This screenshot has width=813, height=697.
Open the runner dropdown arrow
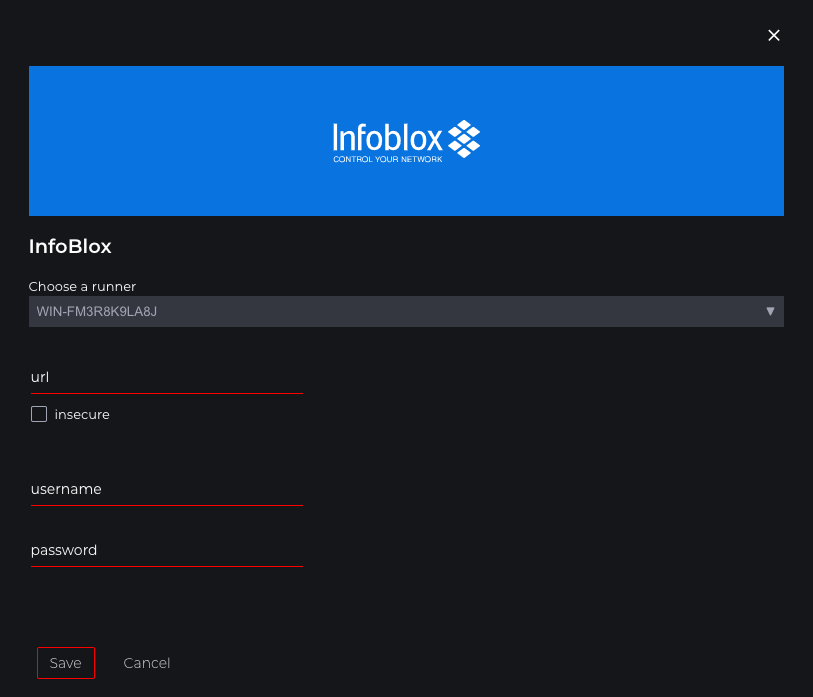click(770, 311)
